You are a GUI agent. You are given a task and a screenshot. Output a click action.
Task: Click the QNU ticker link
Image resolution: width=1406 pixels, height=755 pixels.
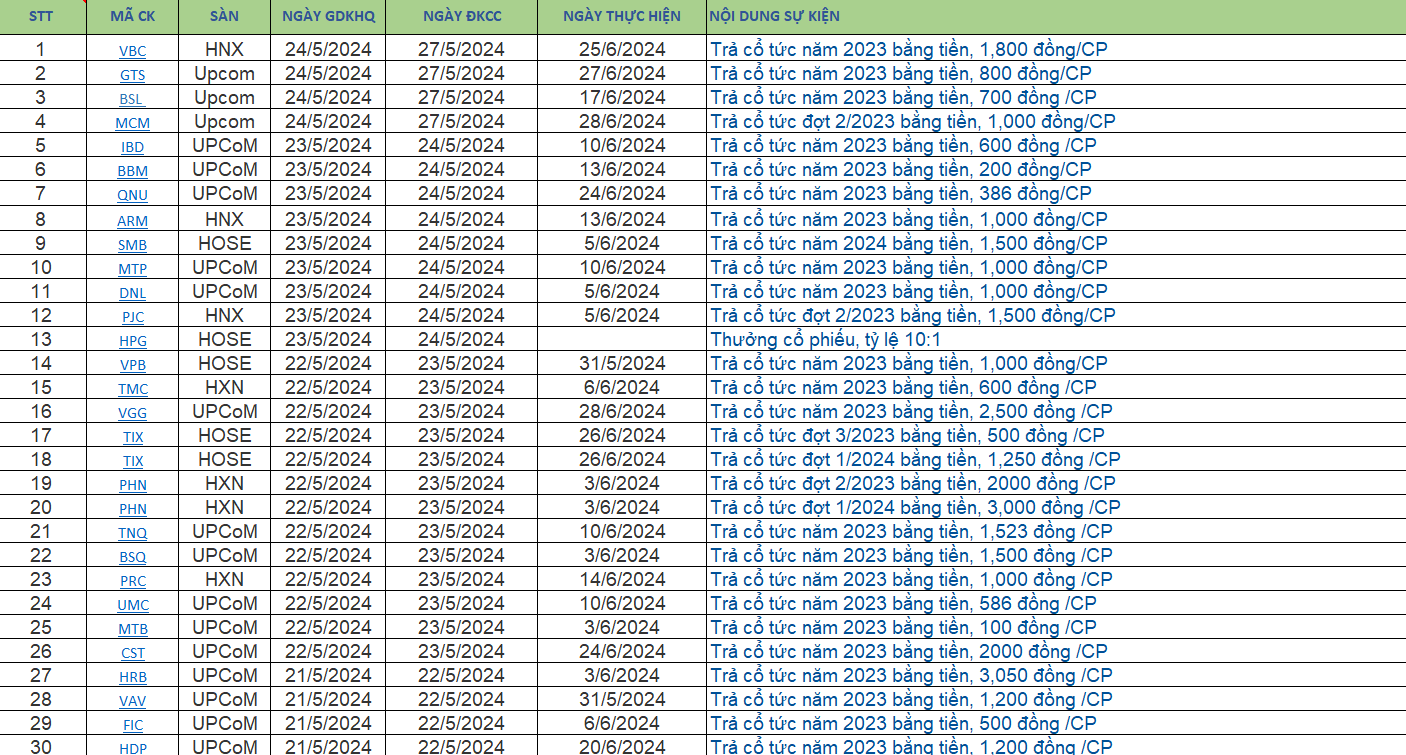coord(132,195)
